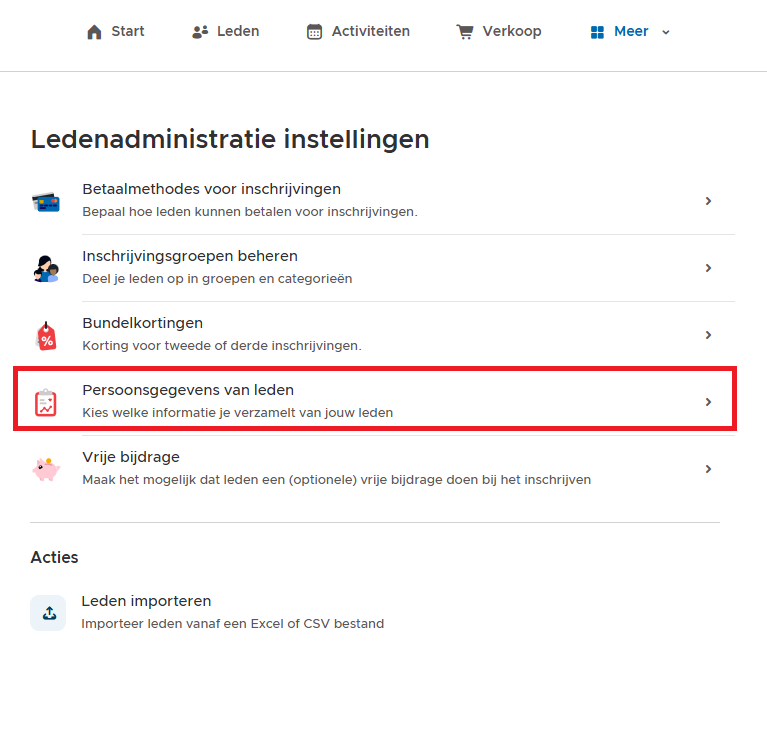The image size is (767, 741).
Task: Click the house icon next to Start
Action: (94, 32)
